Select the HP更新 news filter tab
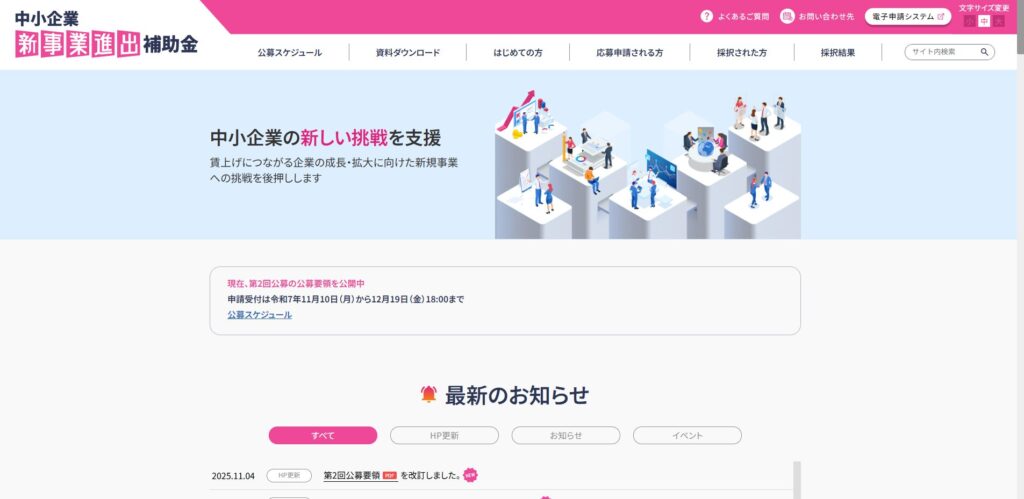This screenshot has height=499, width=1024. [444, 436]
